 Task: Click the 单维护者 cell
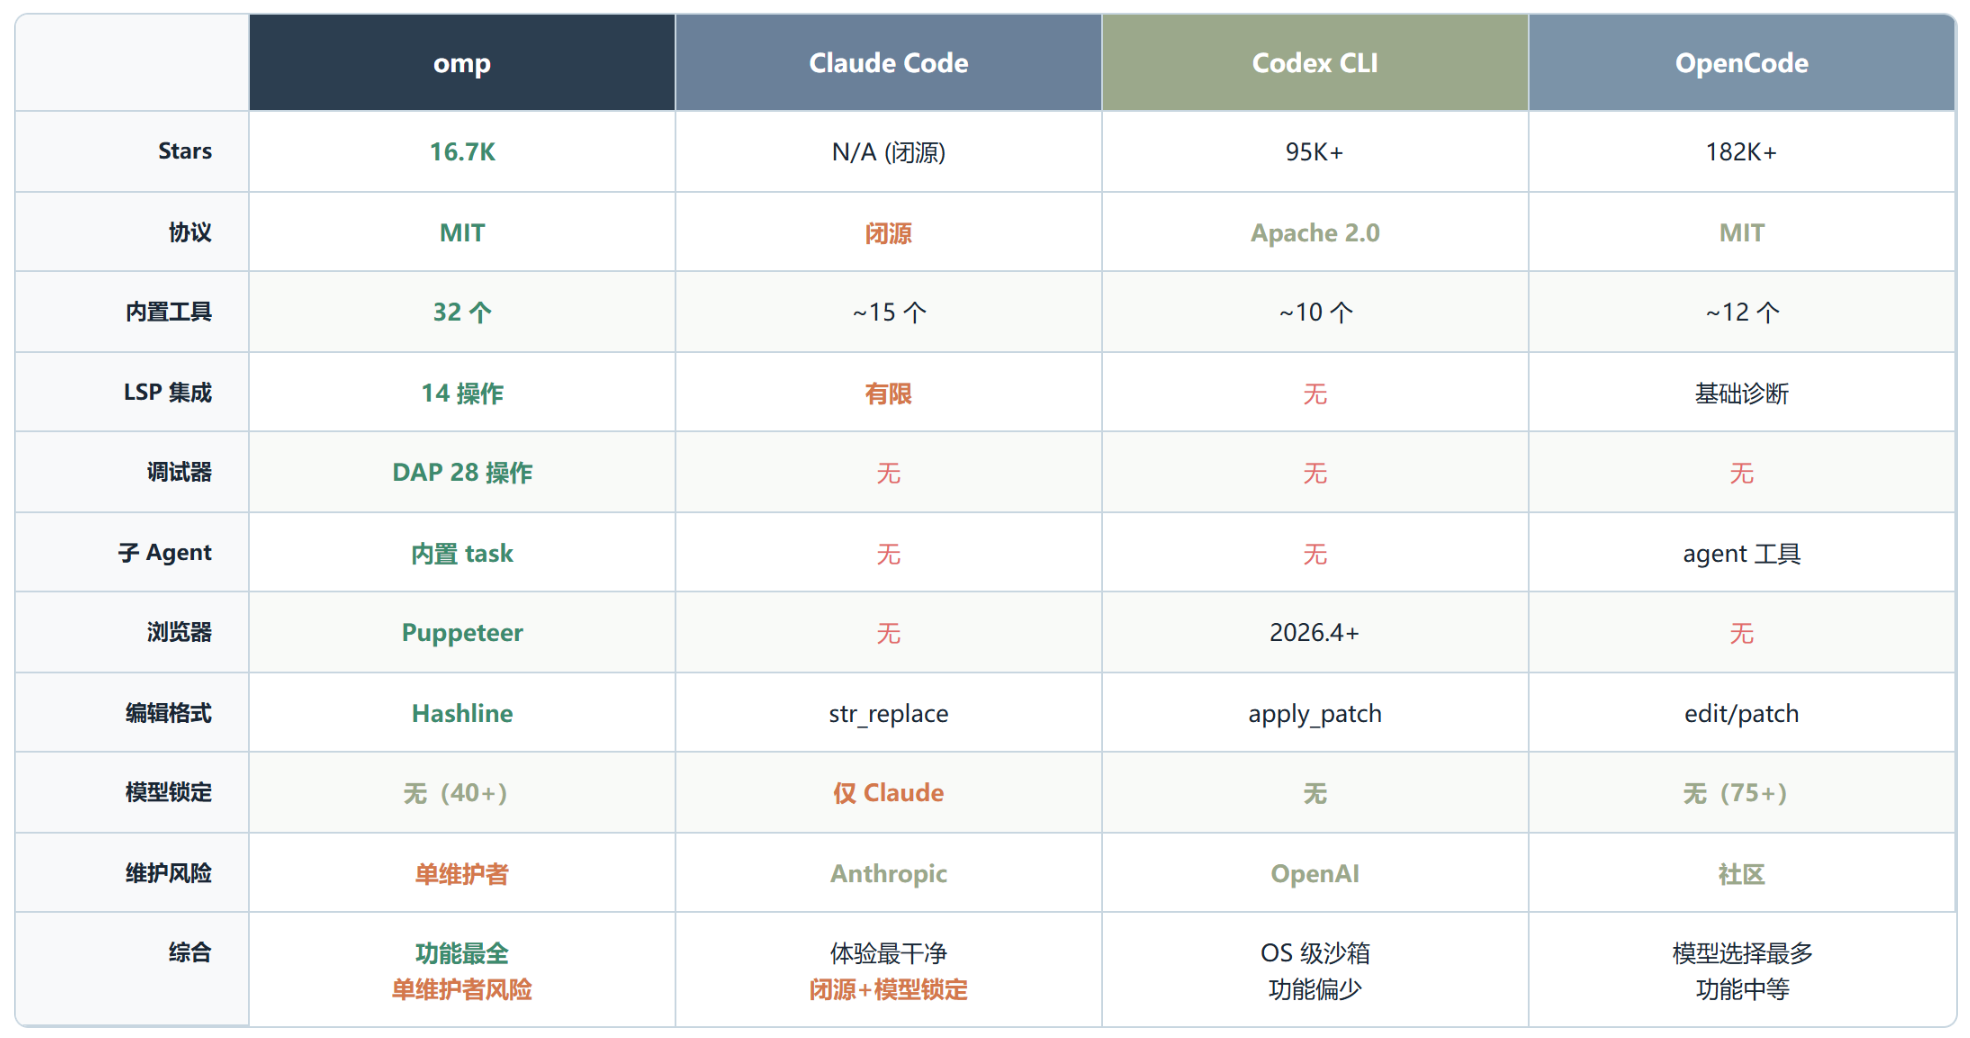click(x=462, y=874)
